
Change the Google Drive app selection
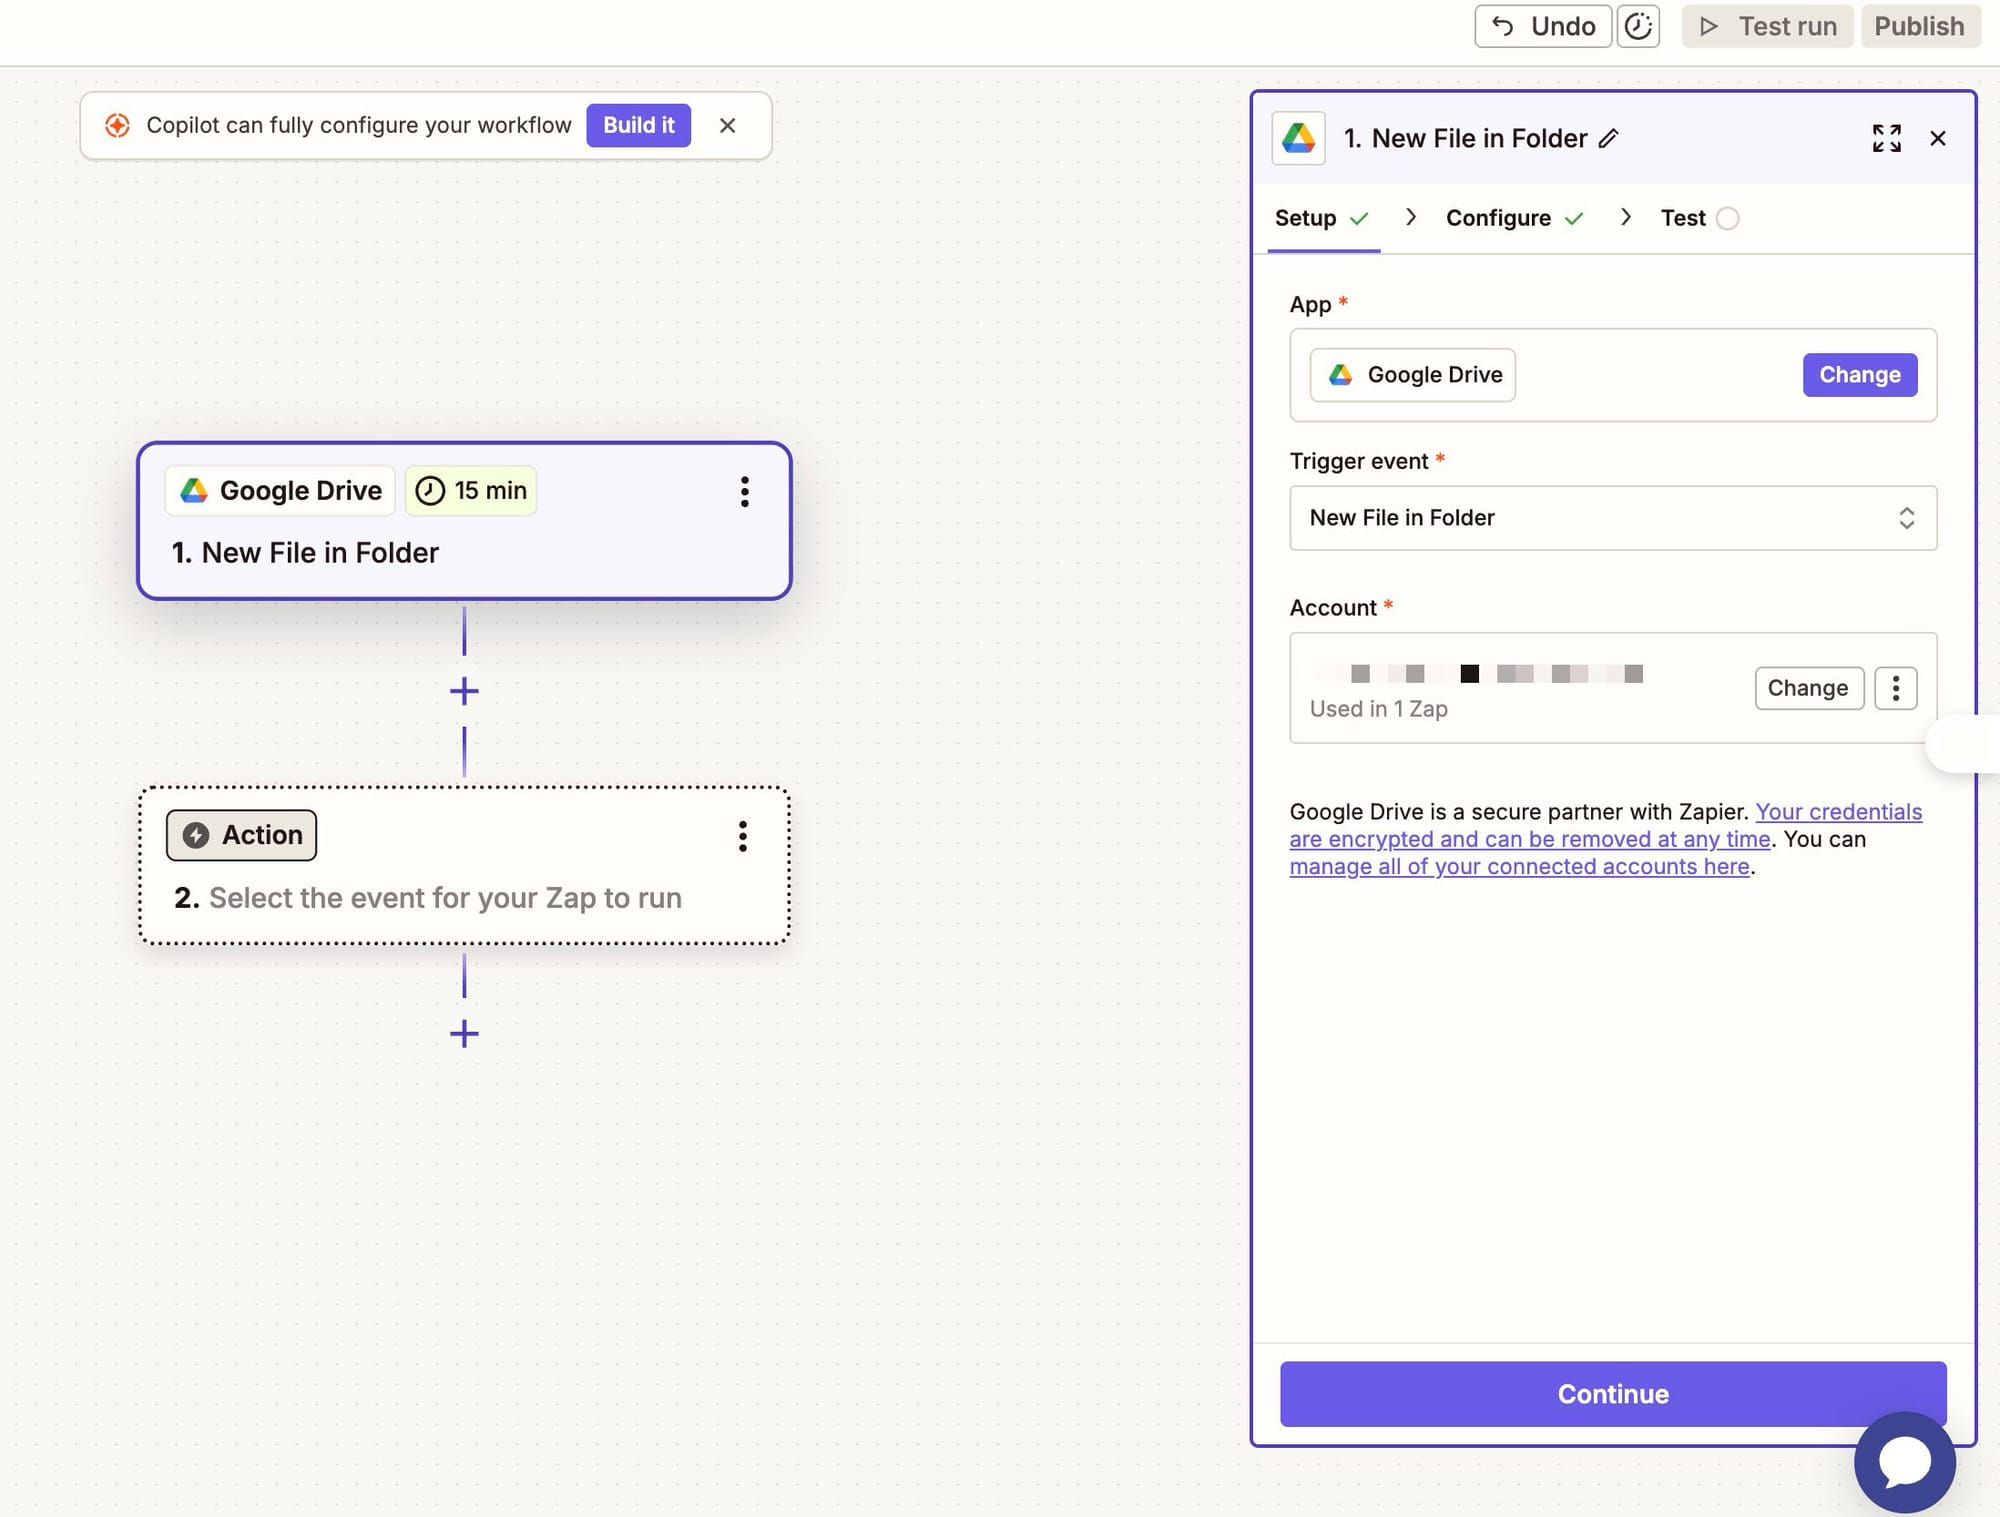pyautogui.click(x=1859, y=375)
